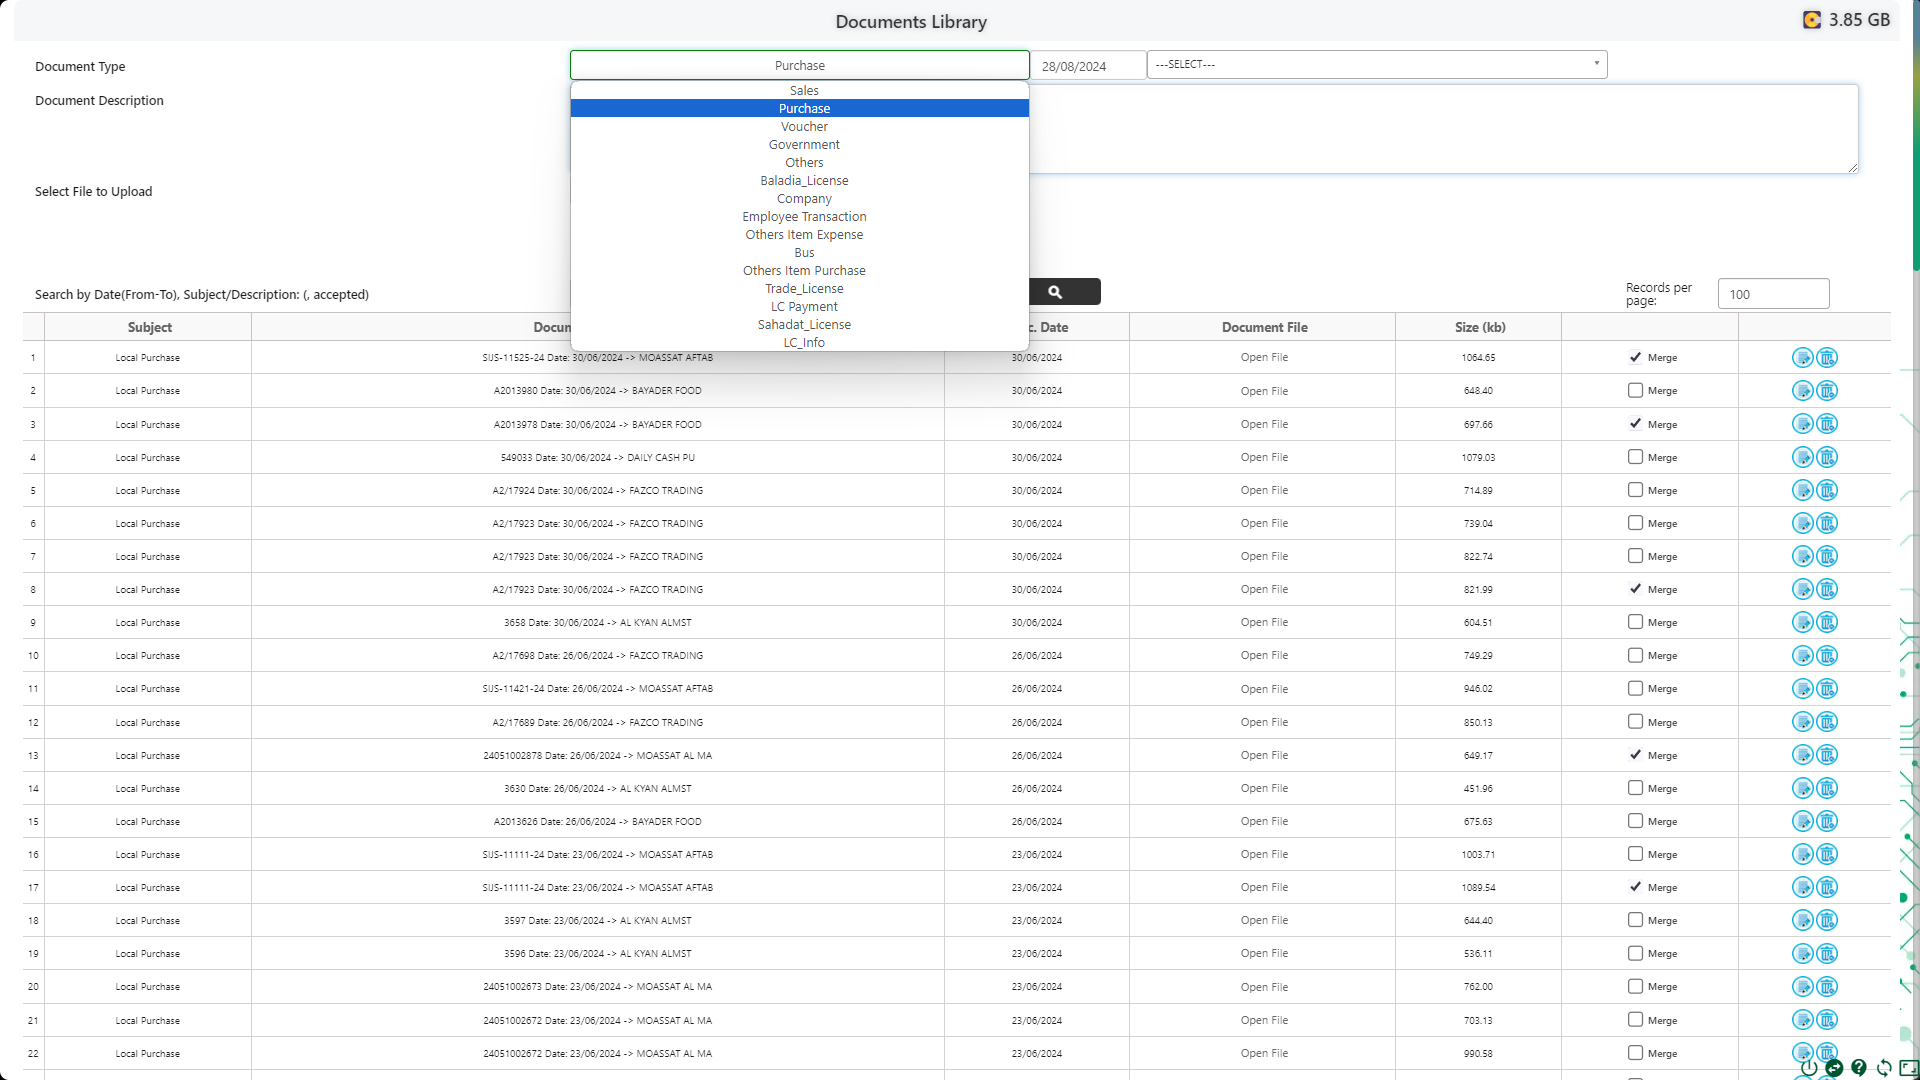1920x1080 pixels.
Task: Click the storage pie icon next to 3.85 GB
Action: coord(1812,19)
